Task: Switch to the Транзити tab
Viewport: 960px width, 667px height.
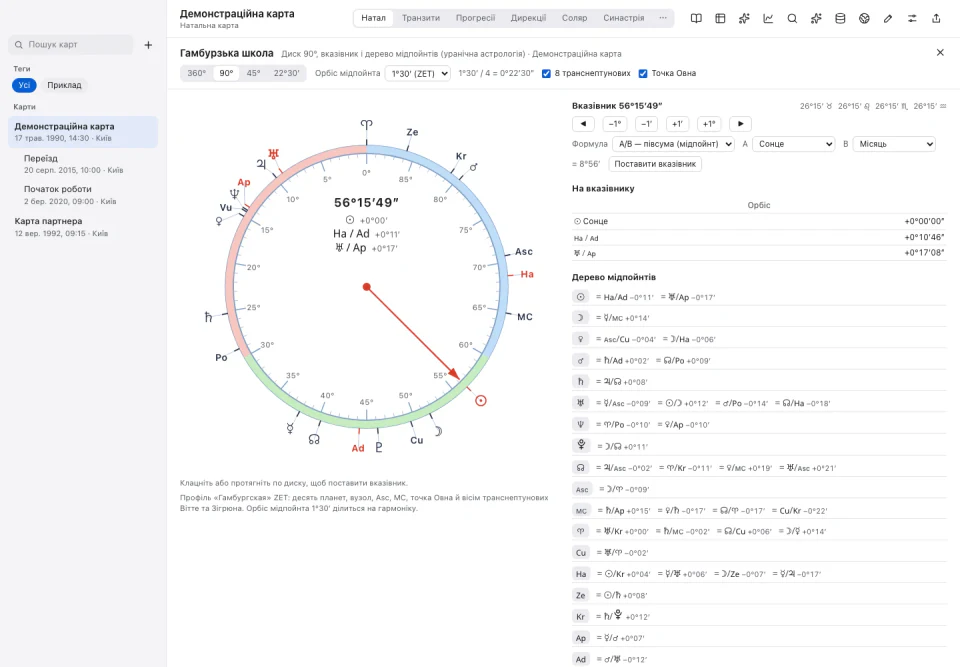Action: click(x=421, y=18)
